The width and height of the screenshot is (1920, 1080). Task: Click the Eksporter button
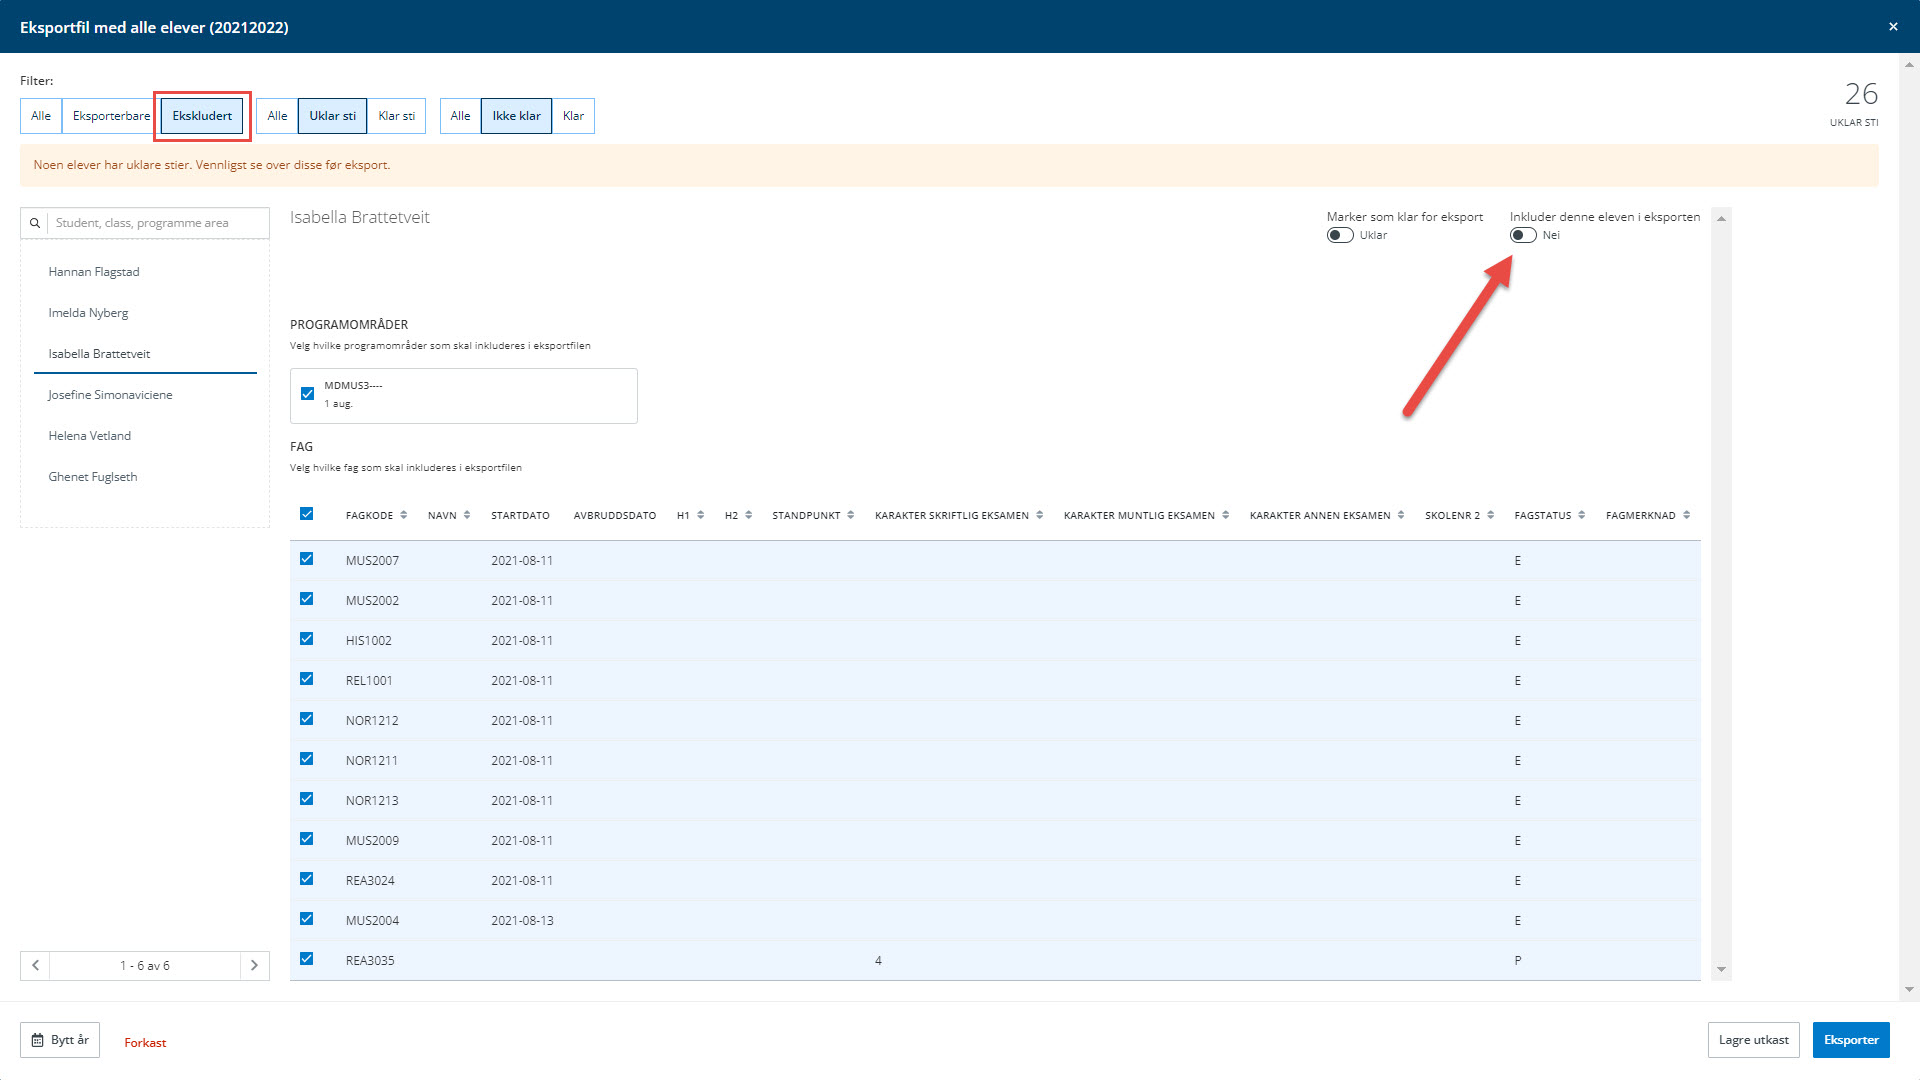click(1851, 1040)
